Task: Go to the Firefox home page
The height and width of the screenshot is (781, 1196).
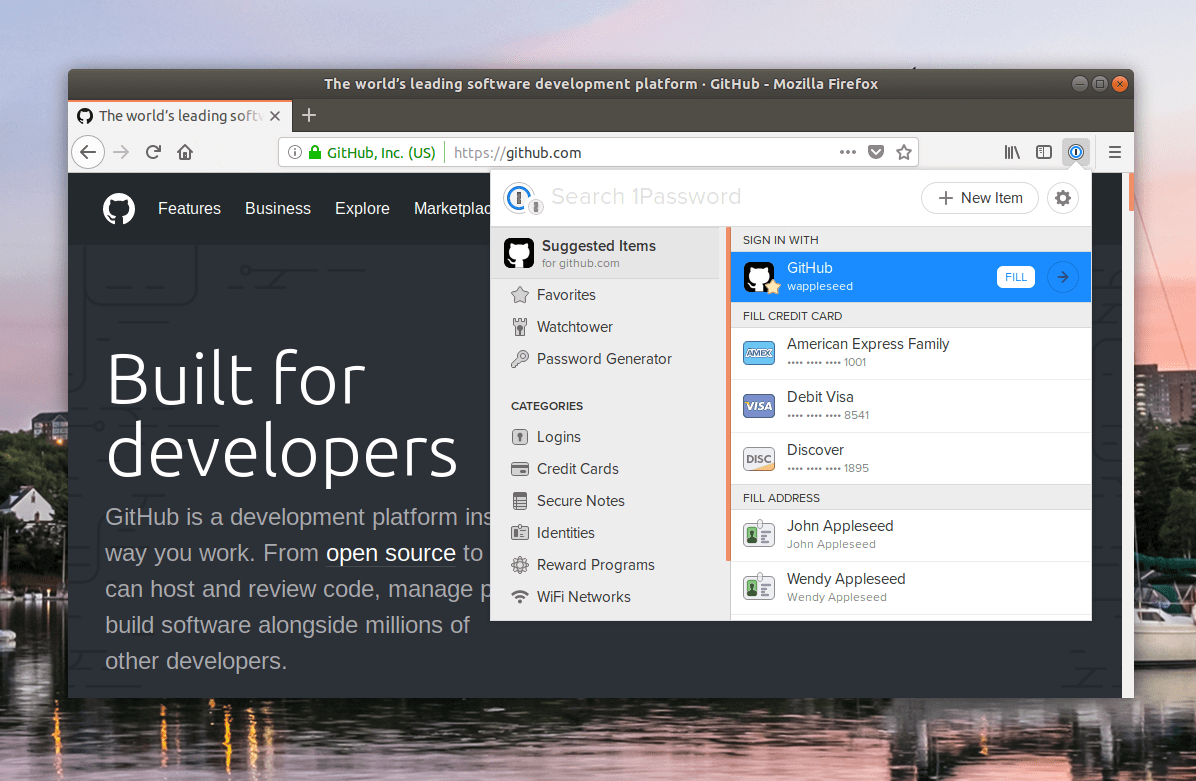Action: click(x=185, y=153)
